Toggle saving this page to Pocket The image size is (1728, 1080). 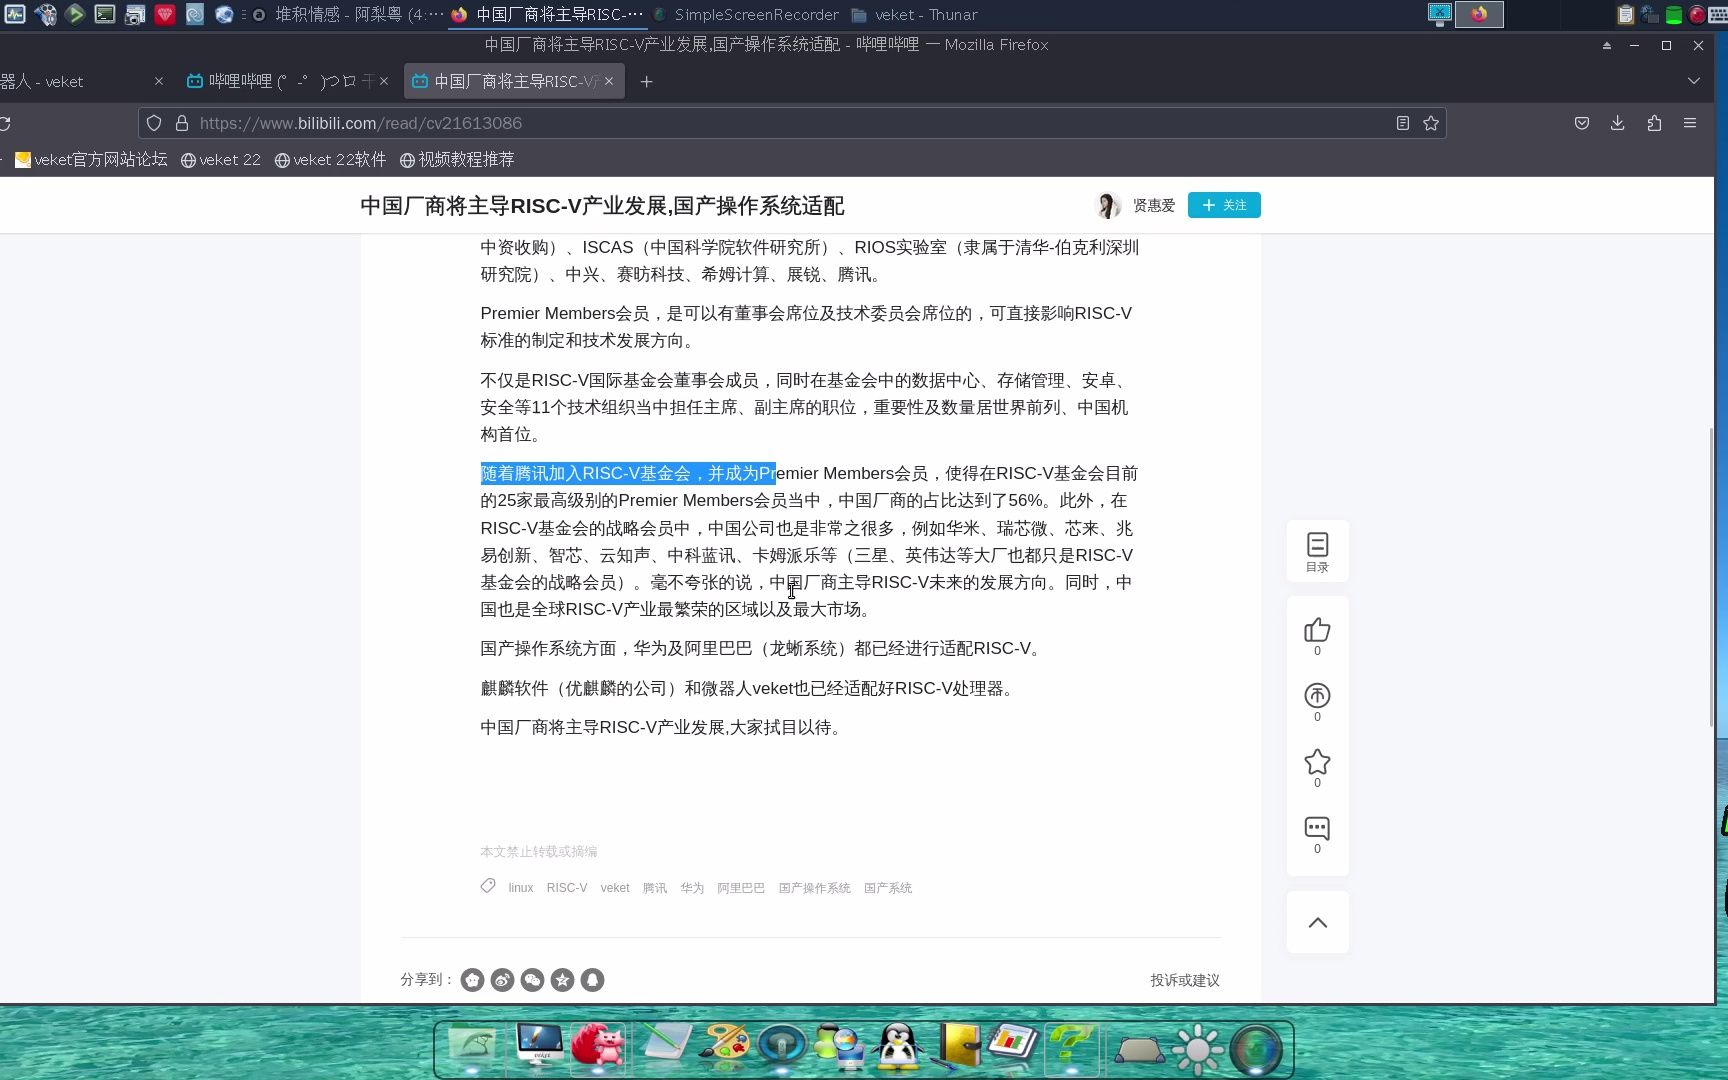tap(1582, 122)
